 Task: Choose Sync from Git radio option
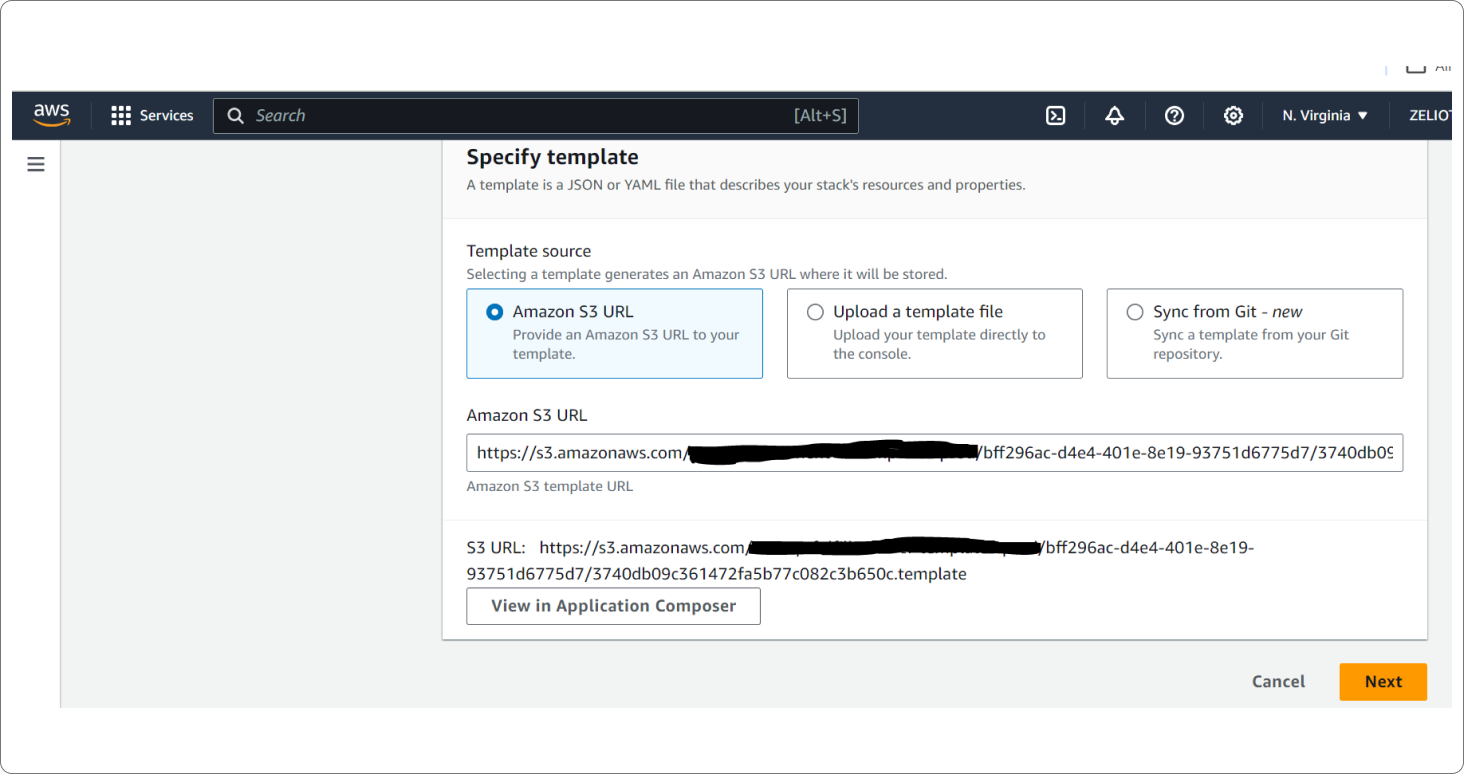pyautogui.click(x=1135, y=312)
